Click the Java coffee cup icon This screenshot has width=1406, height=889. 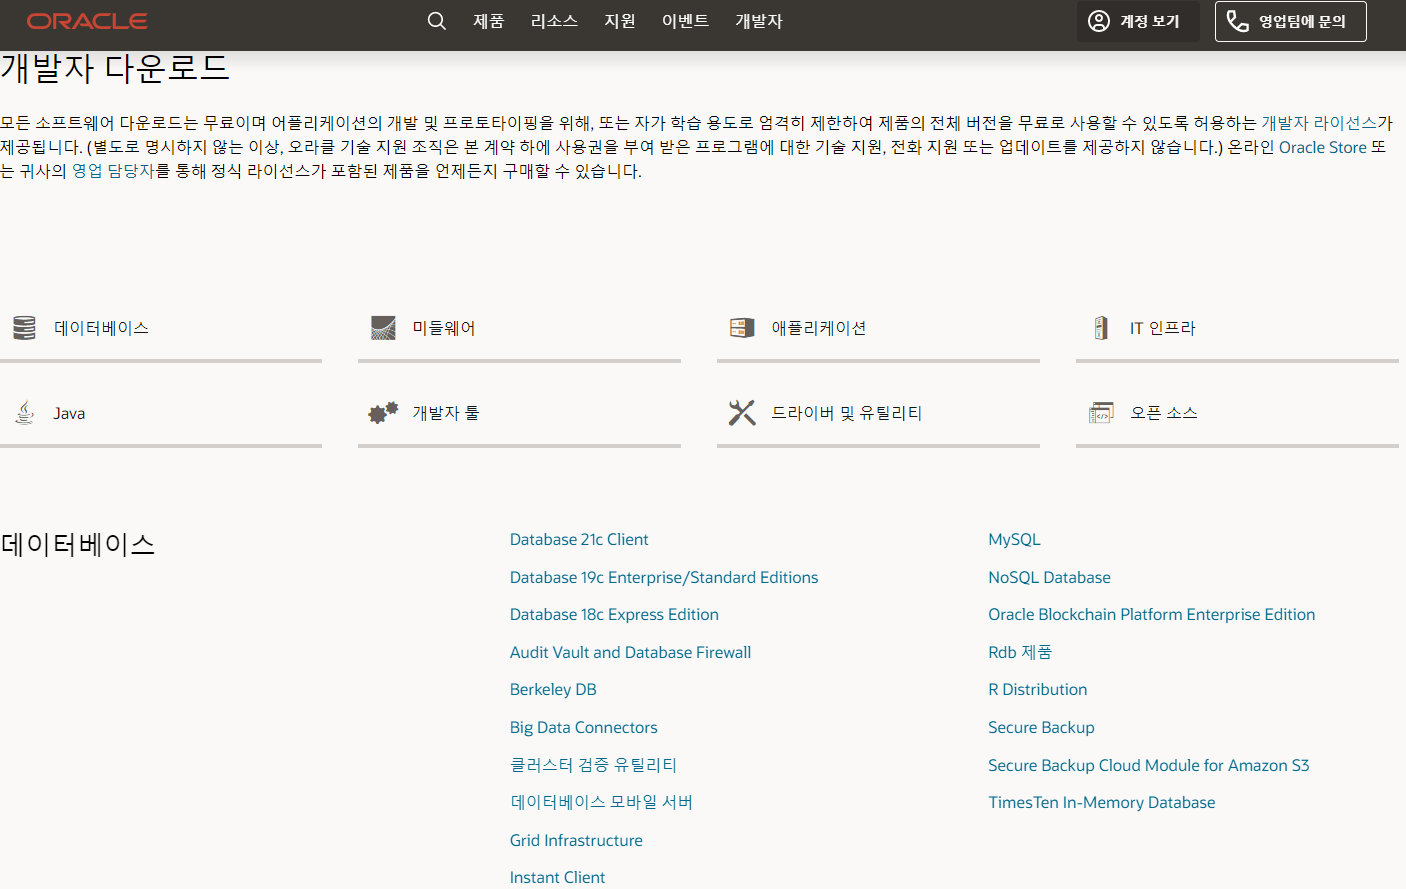click(25, 413)
